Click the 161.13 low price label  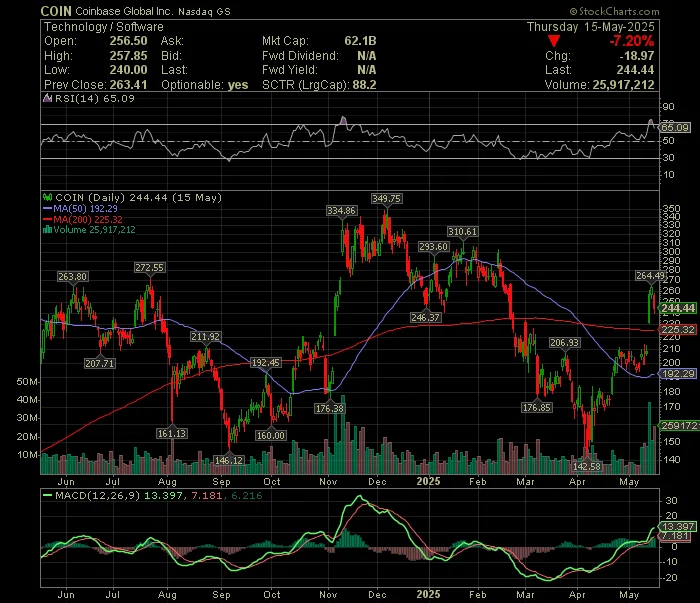click(172, 433)
